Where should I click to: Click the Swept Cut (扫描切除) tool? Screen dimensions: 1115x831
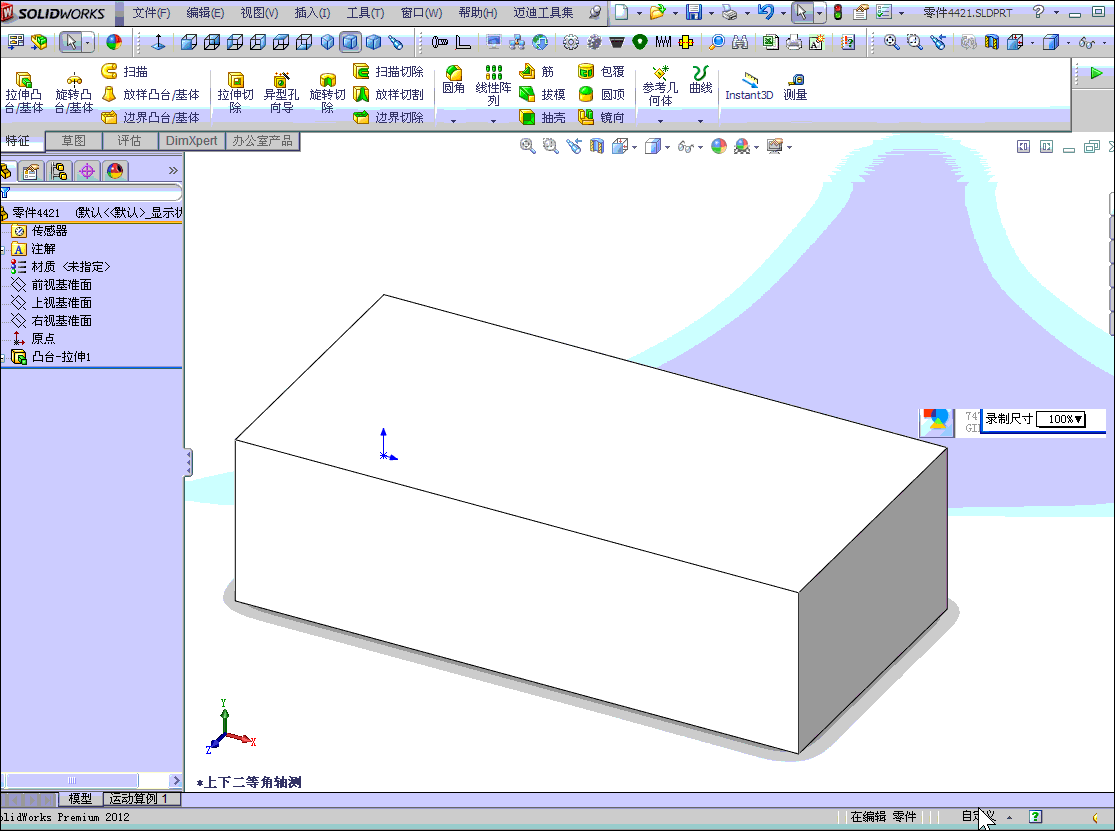click(x=388, y=72)
